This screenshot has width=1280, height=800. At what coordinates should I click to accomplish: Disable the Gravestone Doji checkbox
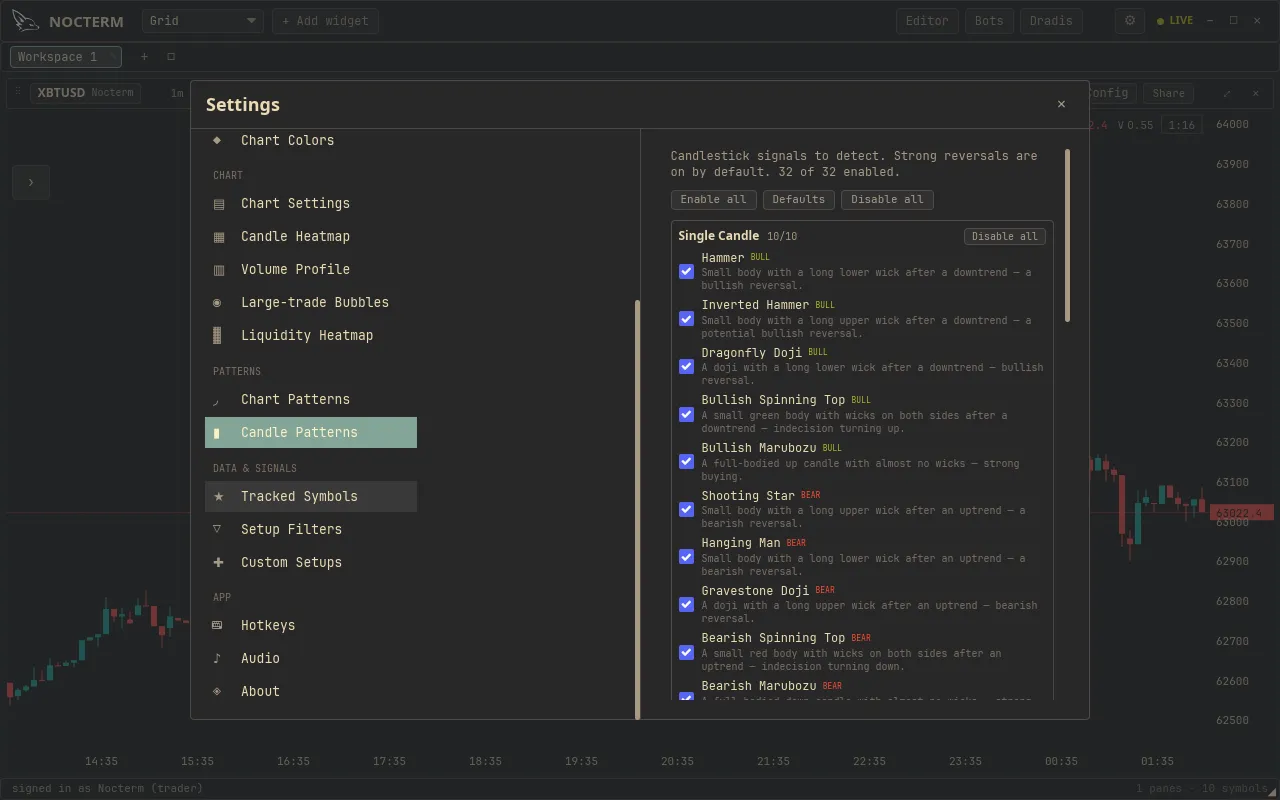tap(686, 604)
